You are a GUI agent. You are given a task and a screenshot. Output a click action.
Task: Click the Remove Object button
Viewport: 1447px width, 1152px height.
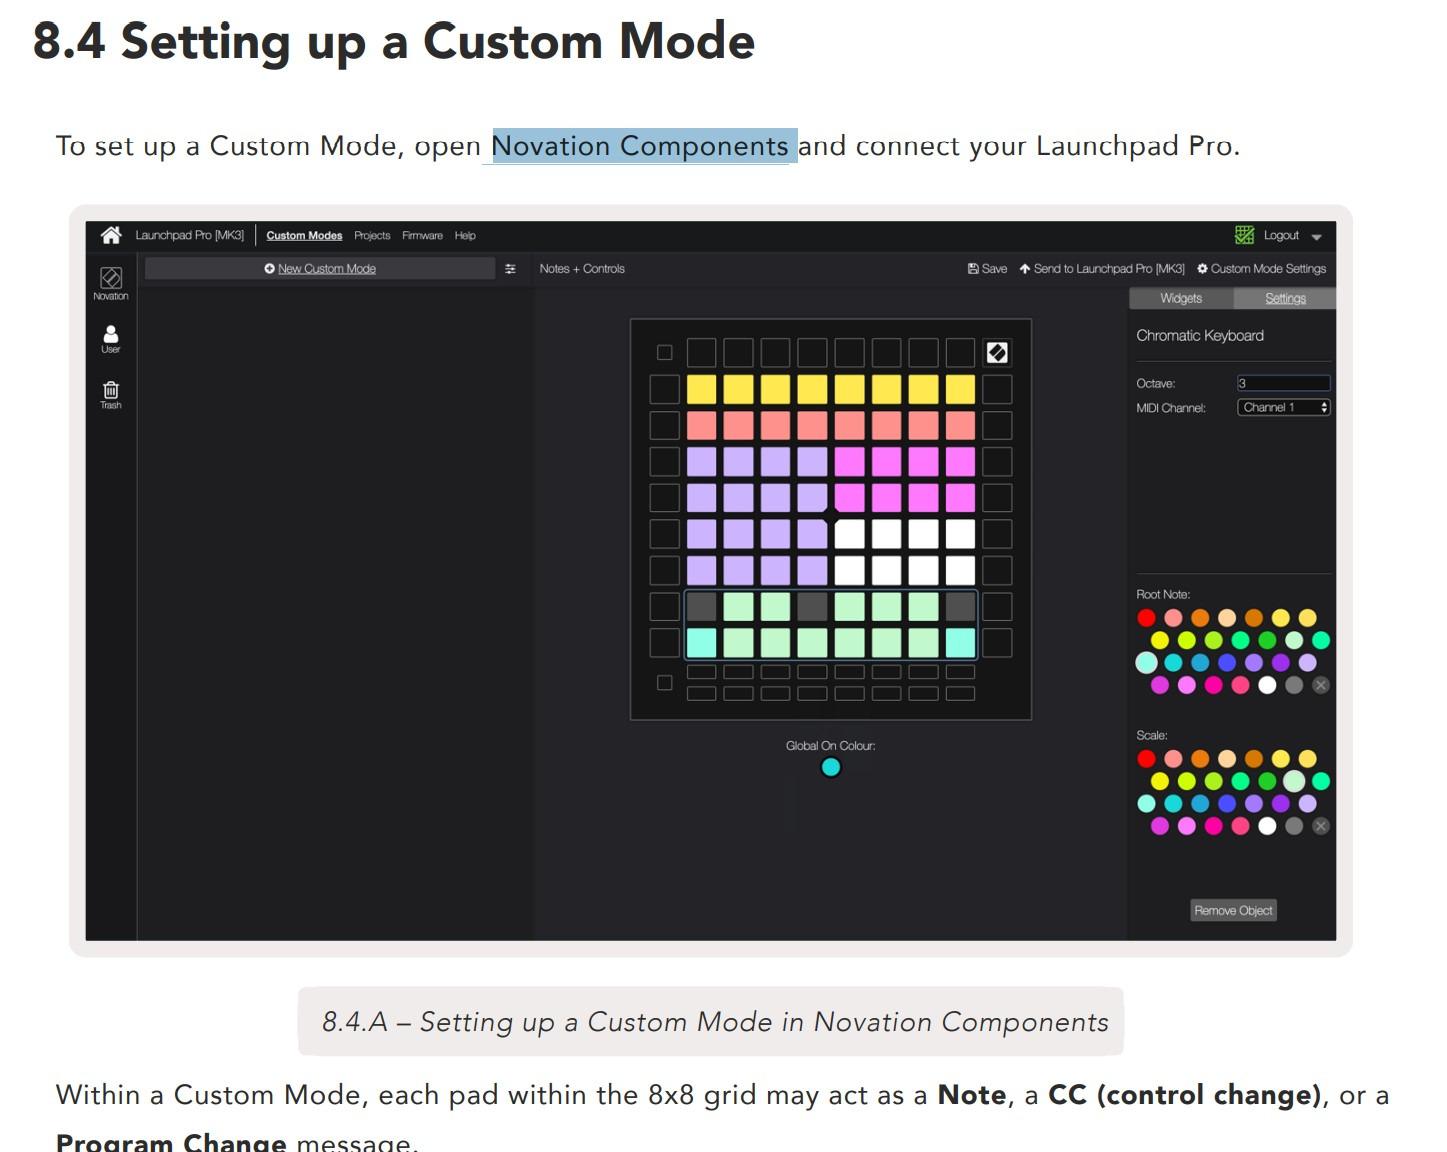click(x=1233, y=910)
